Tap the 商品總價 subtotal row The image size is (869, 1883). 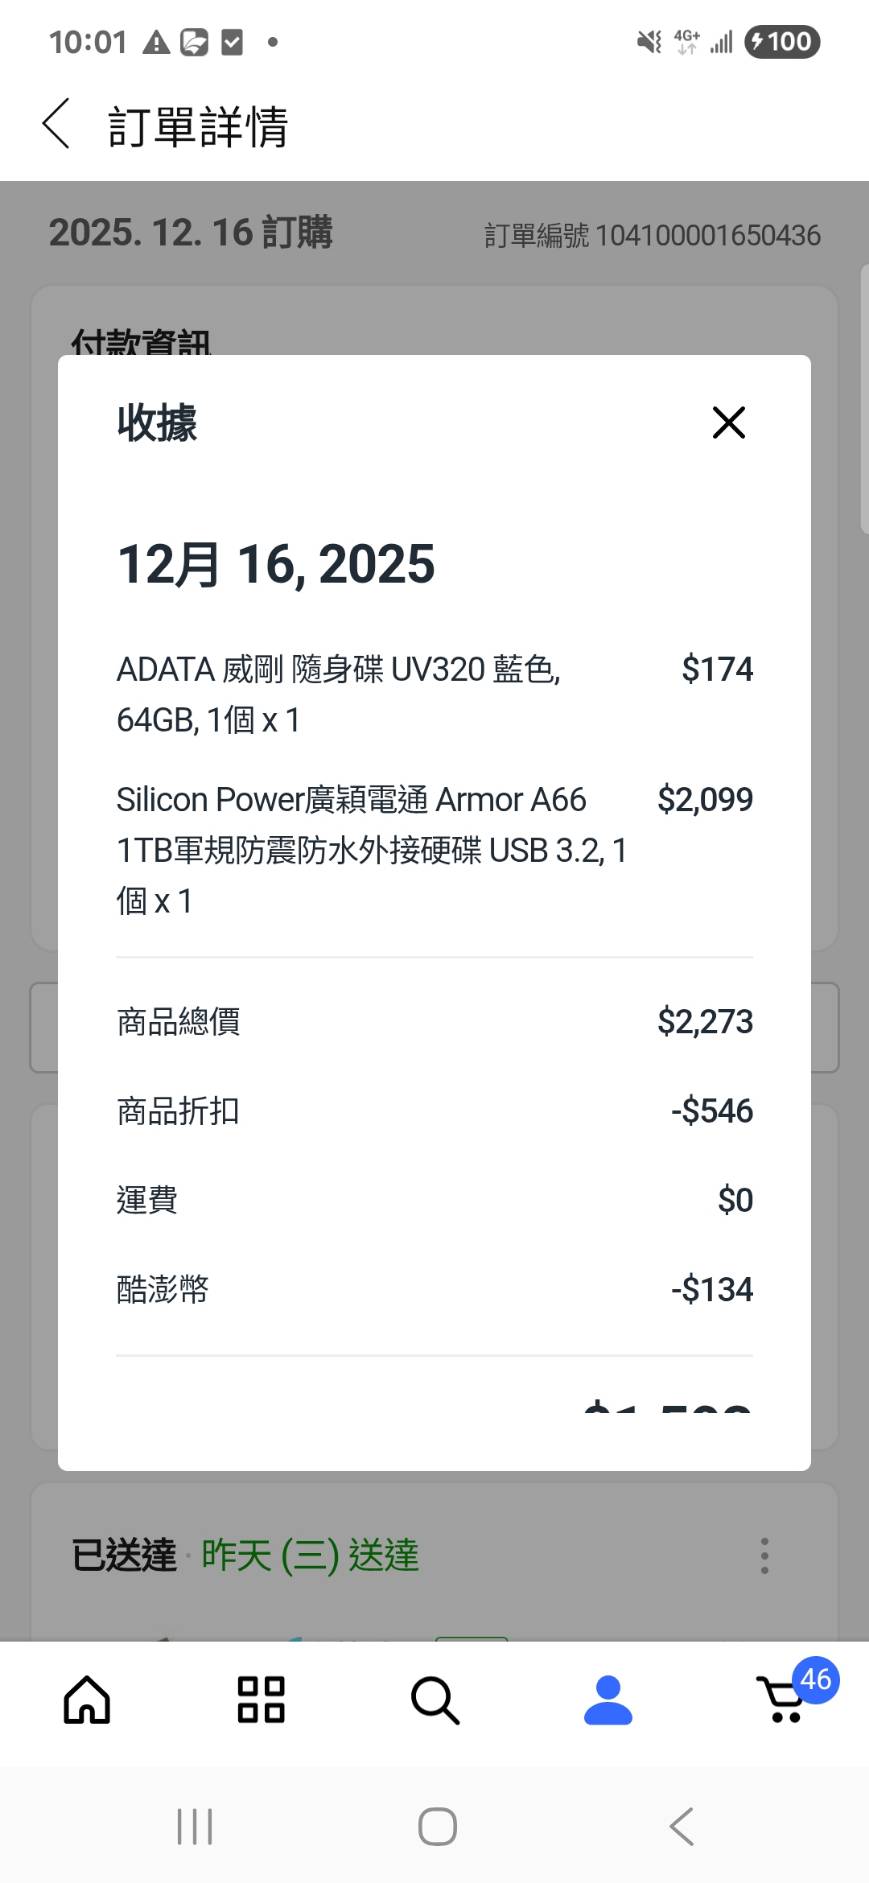click(x=434, y=1022)
